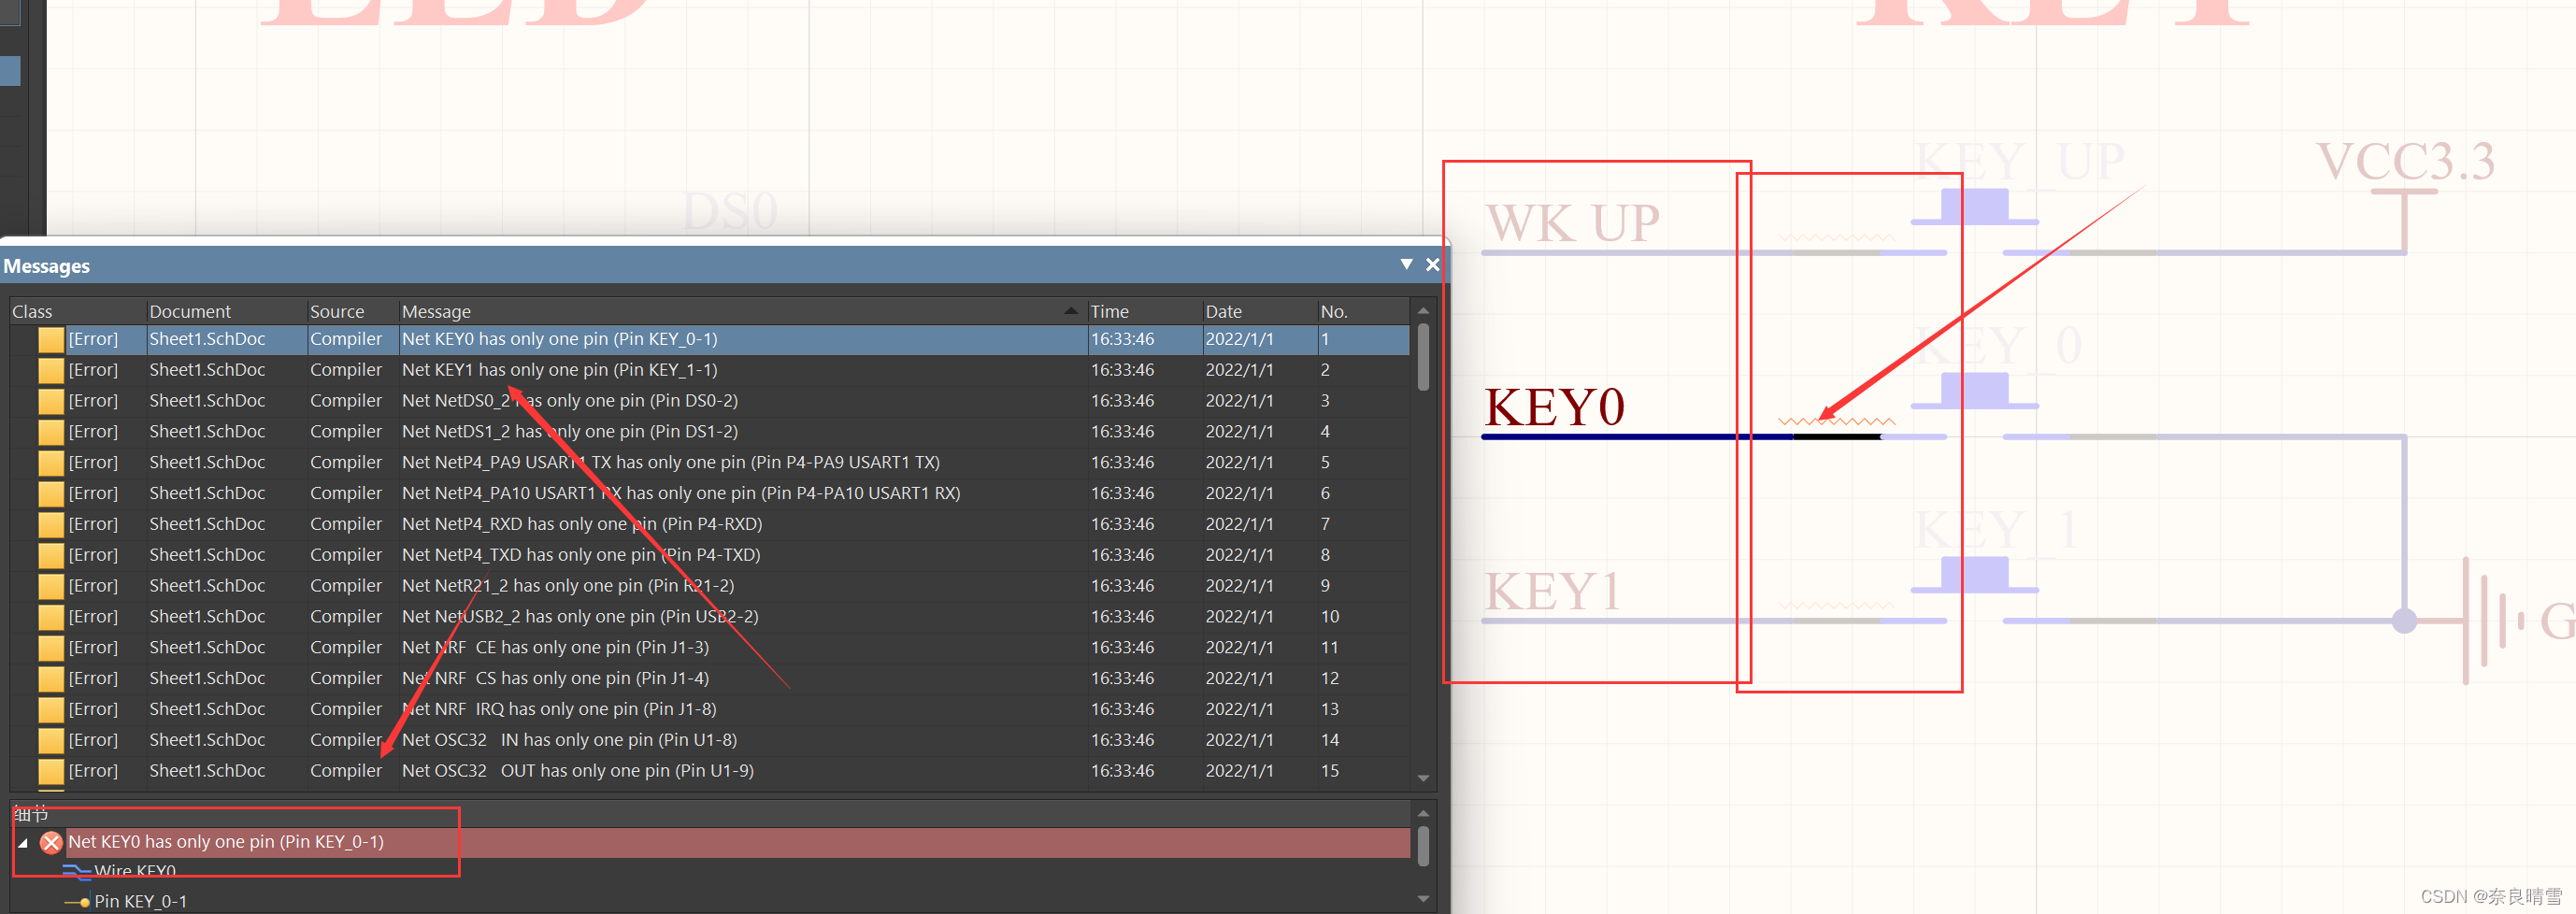The image size is (2576, 914).
Task: Select error icon for NetP4_PA9 USART1 TX row
Action: [x=51, y=463]
